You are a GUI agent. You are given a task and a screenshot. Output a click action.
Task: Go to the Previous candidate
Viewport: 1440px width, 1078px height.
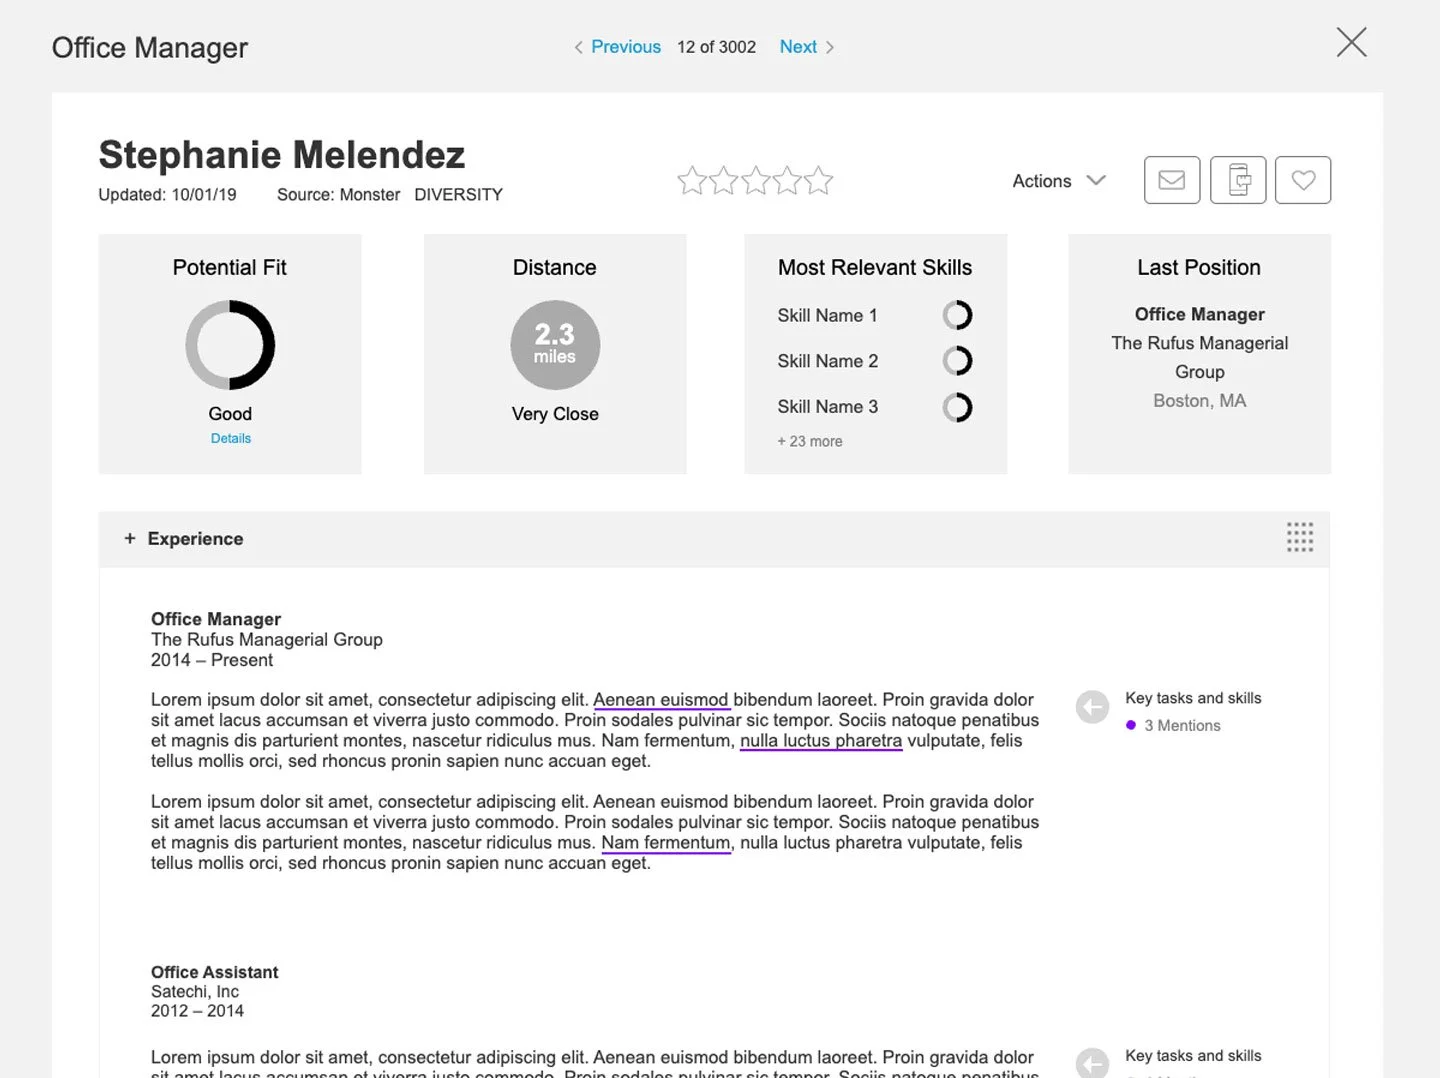pyautogui.click(x=617, y=47)
